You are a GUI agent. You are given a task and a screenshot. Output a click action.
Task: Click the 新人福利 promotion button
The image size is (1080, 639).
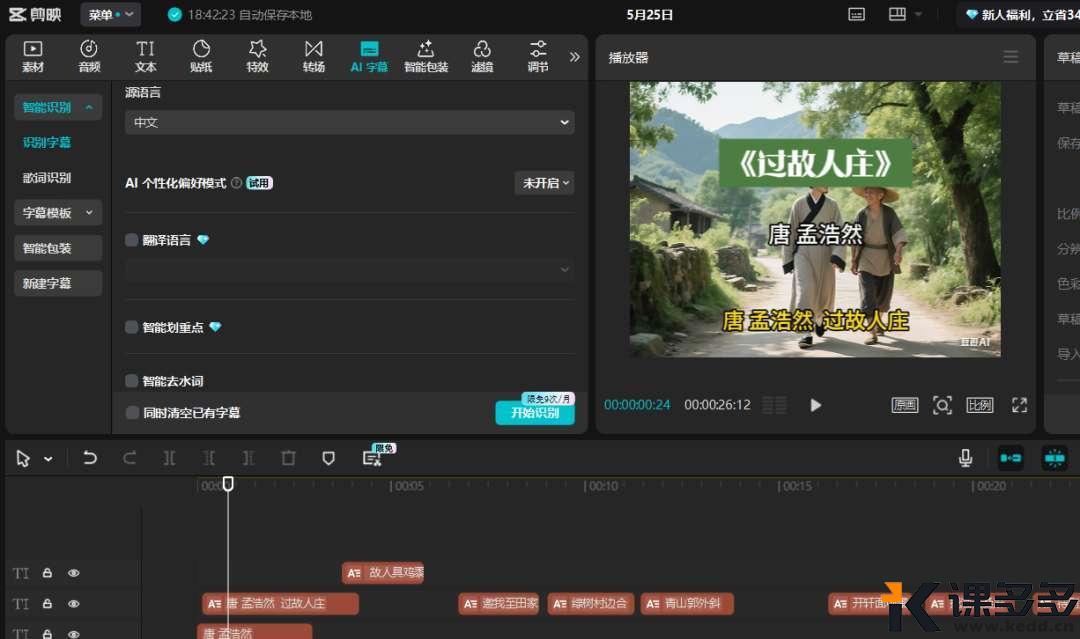point(1021,14)
